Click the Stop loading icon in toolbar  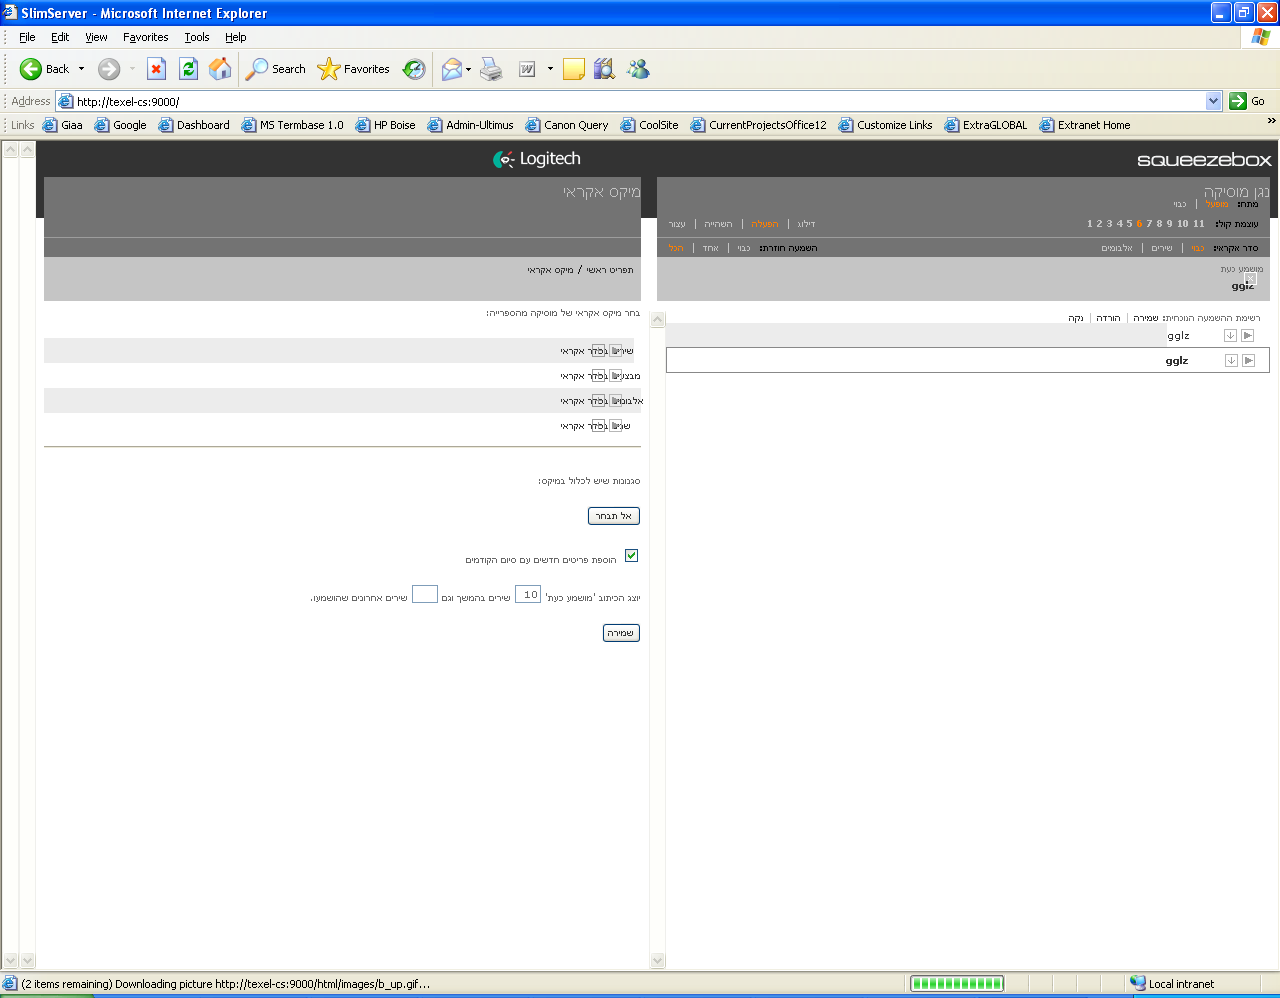pyautogui.click(x=156, y=69)
